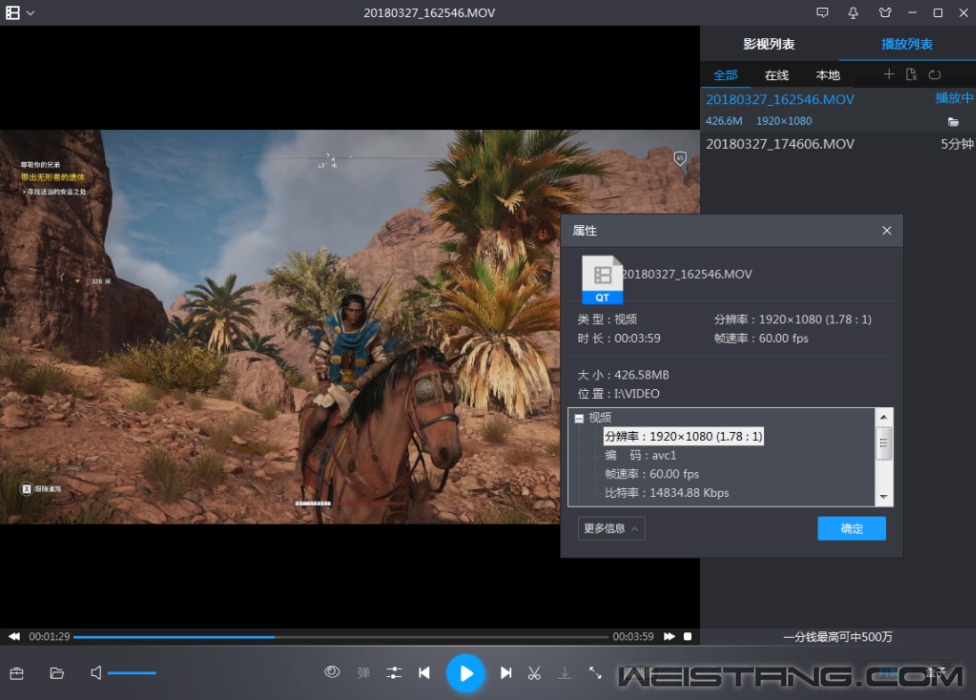Collapse details with 更多信息 button
Image resolution: width=976 pixels, height=700 pixels.
[611, 528]
